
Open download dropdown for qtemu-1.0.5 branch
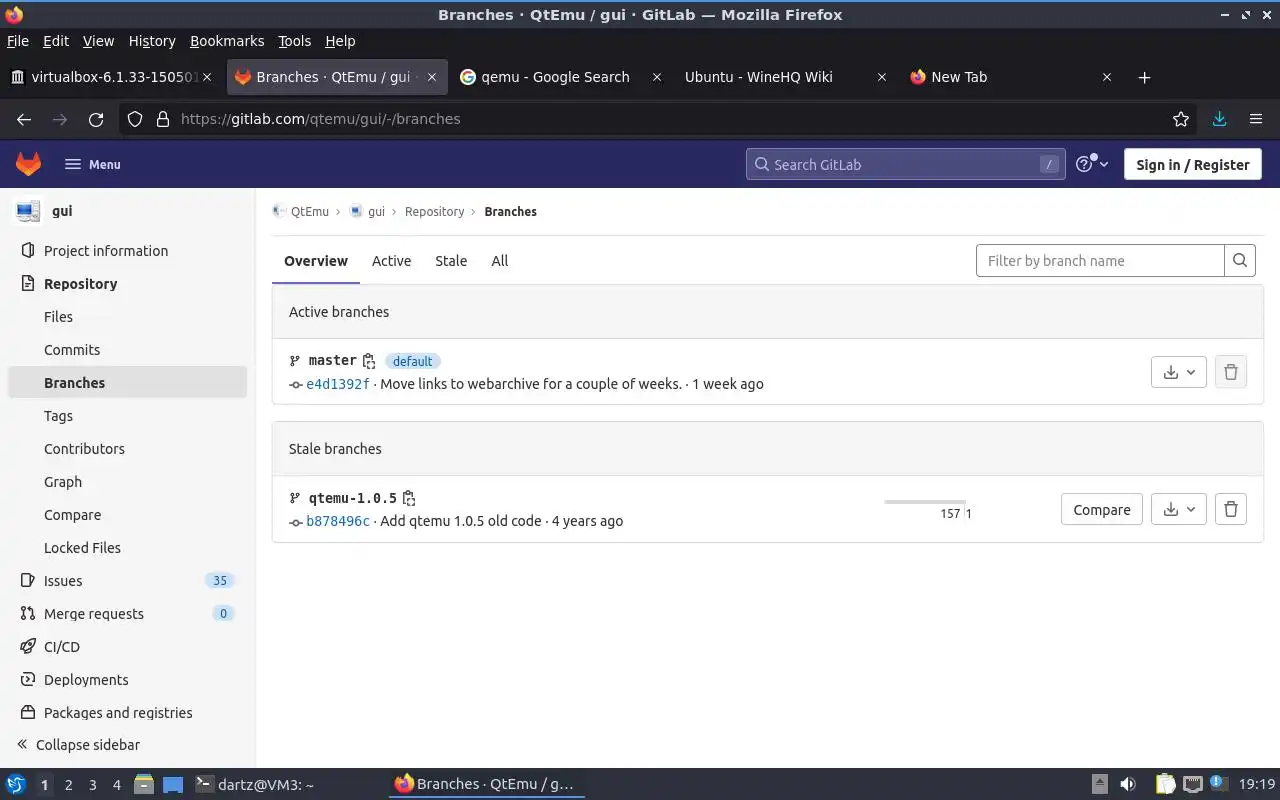point(1179,509)
